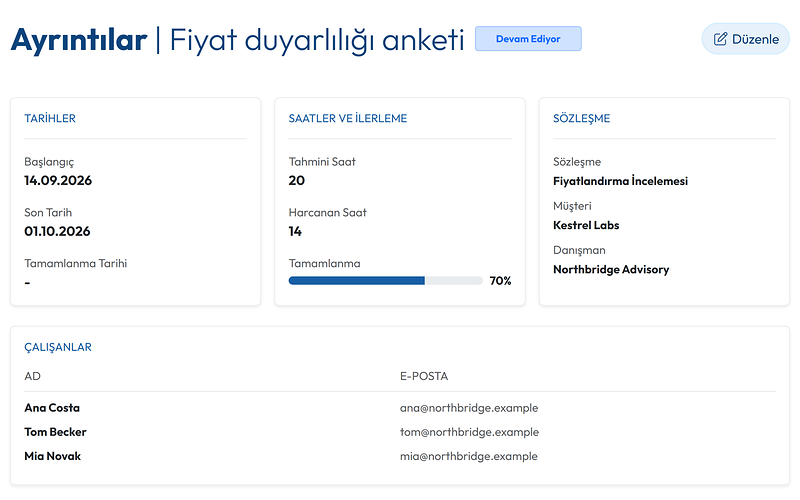The width and height of the screenshot is (800, 500).
Task: Click contract name Fiyatlandırma İncelemesi
Action: (620, 181)
